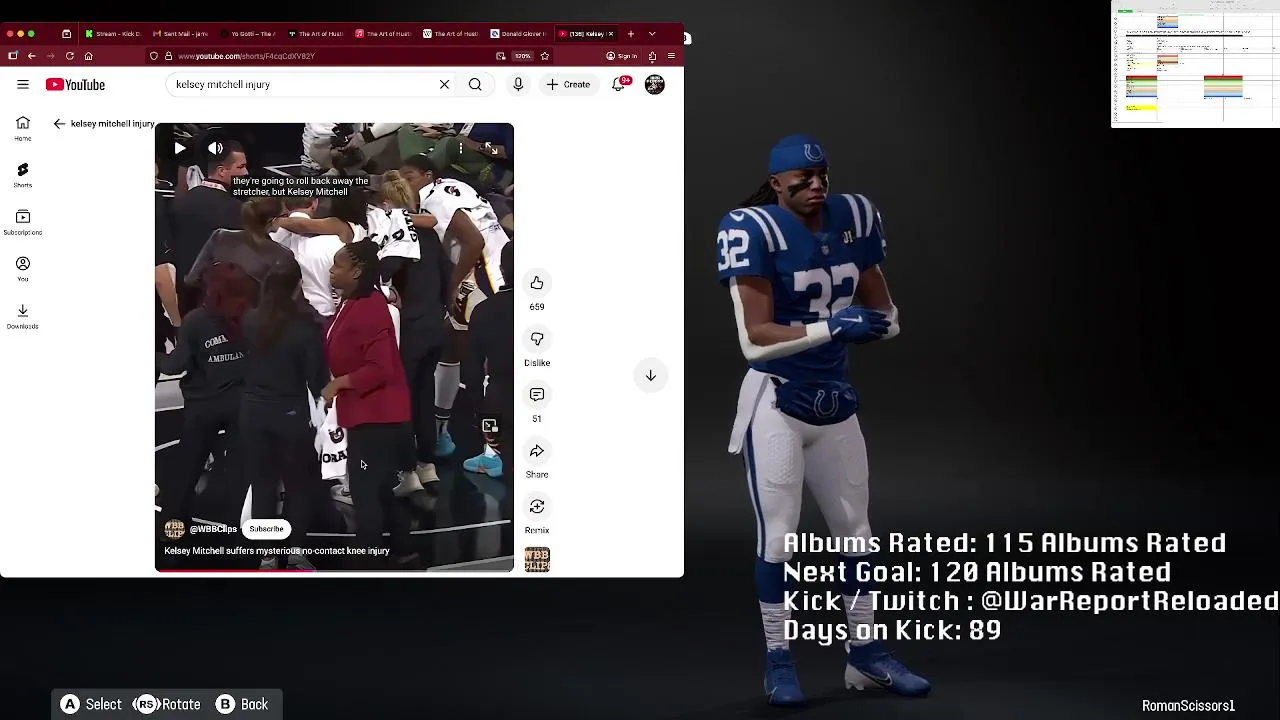Image resolution: width=1280 pixels, height=720 pixels.
Task: Enter fullscreen on the Shorts player
Action: point(491,148)
